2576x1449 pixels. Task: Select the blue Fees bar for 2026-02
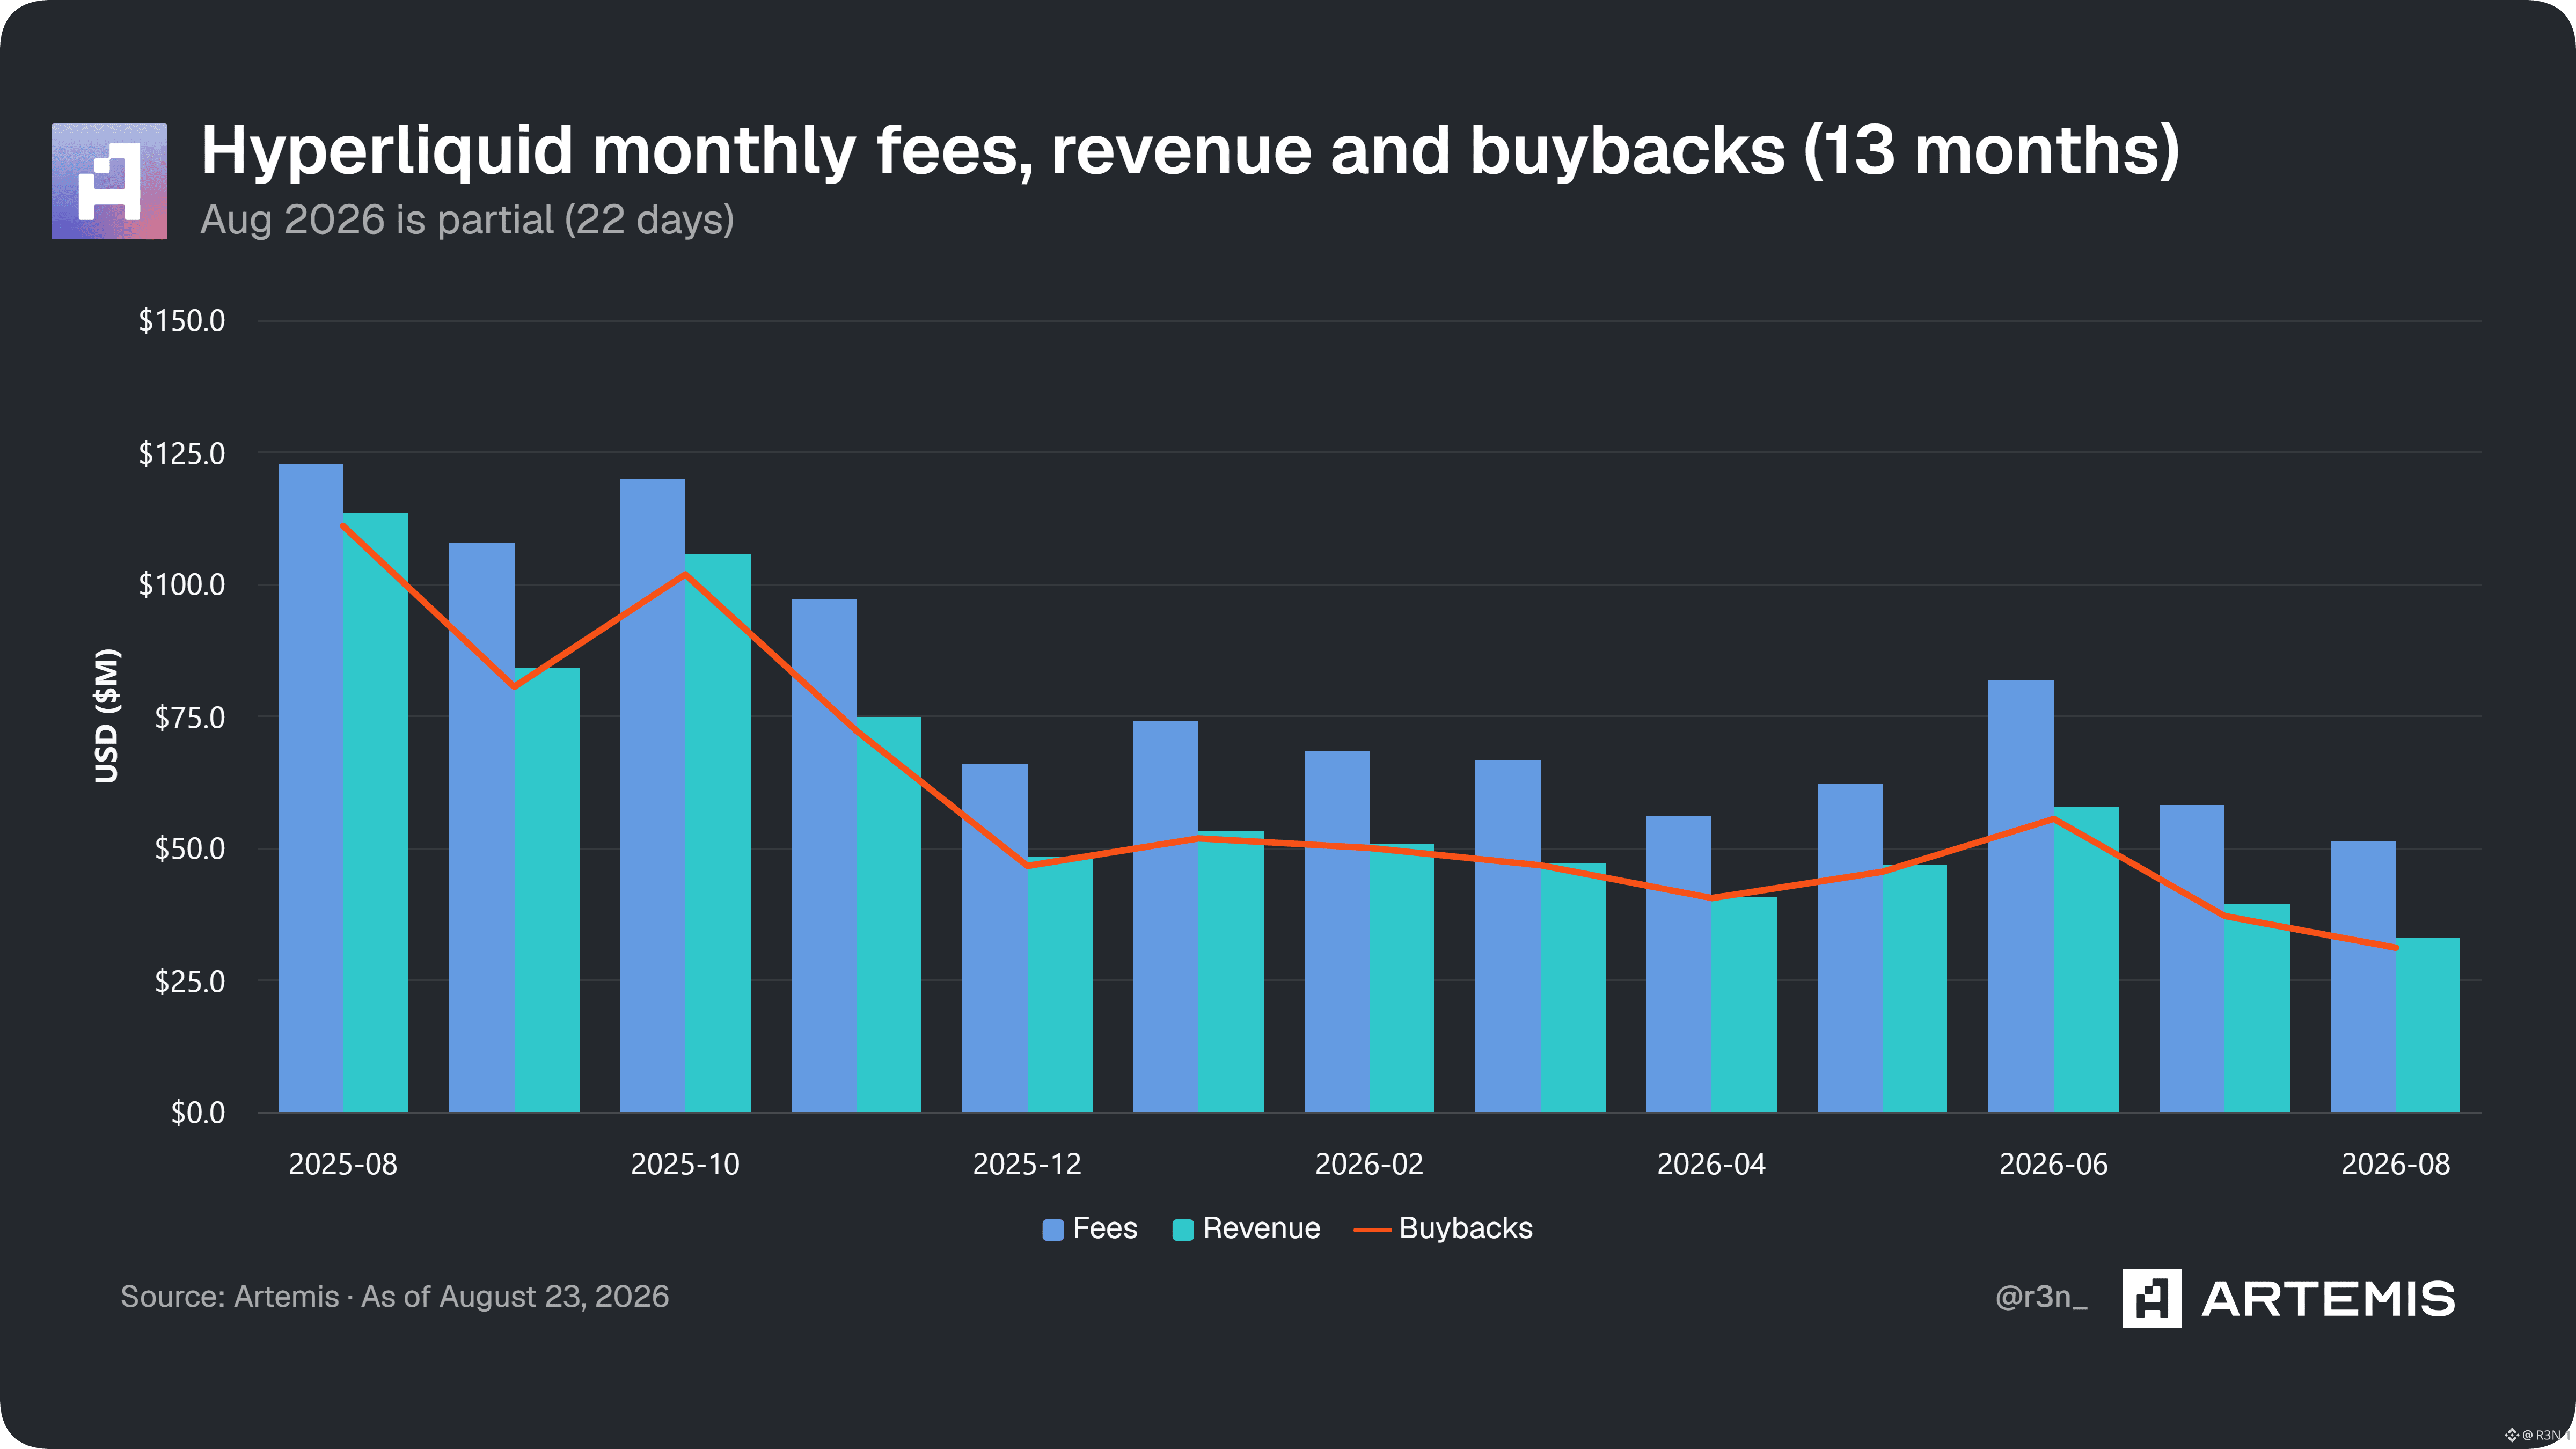(x=1337, y=932)
